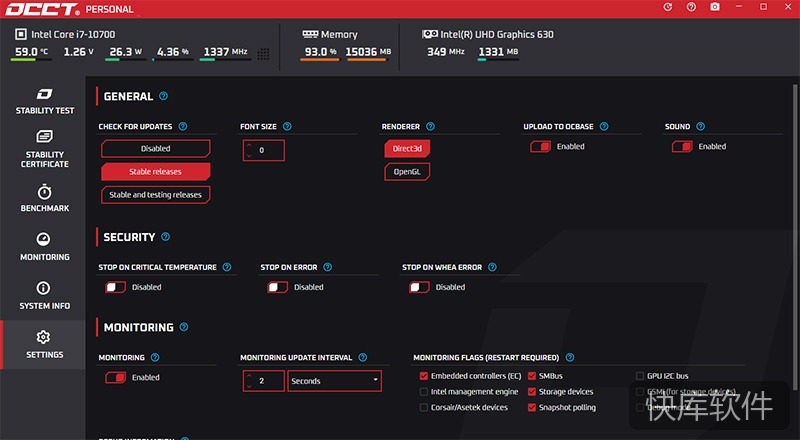Uncheck Storage devices flag
This screenshot has width=800, height=440.
point(532,392)
